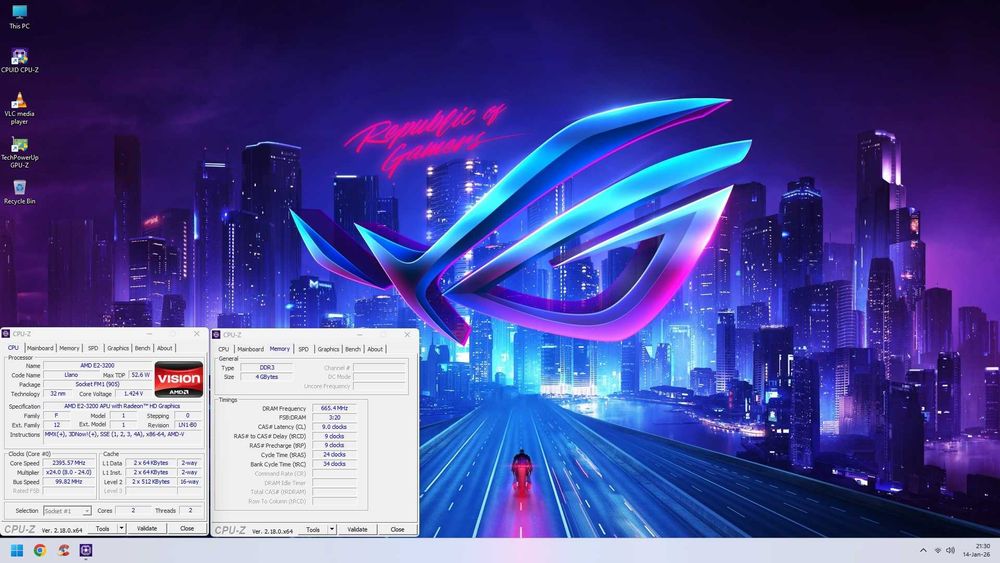The width and height of the screenshot is (1000, 563).
Task: Open Mainboard tab in right CPU-Z window
Action: pos(250,349)
